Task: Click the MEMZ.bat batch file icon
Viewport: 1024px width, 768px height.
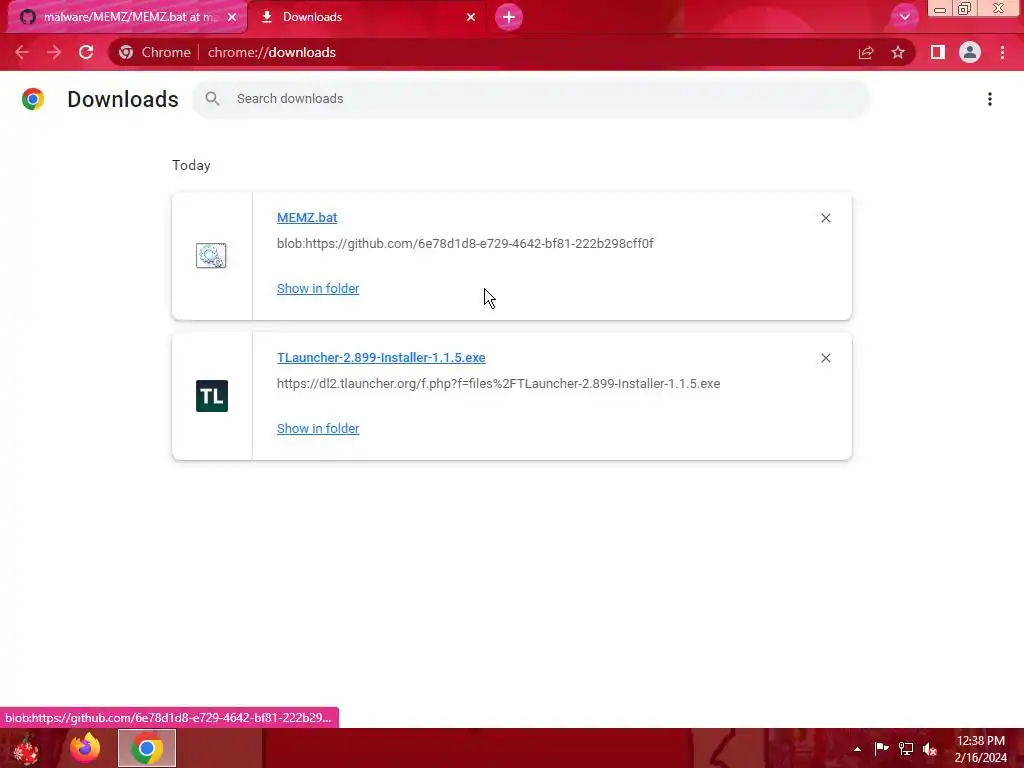Action: (x=211, y=255)
